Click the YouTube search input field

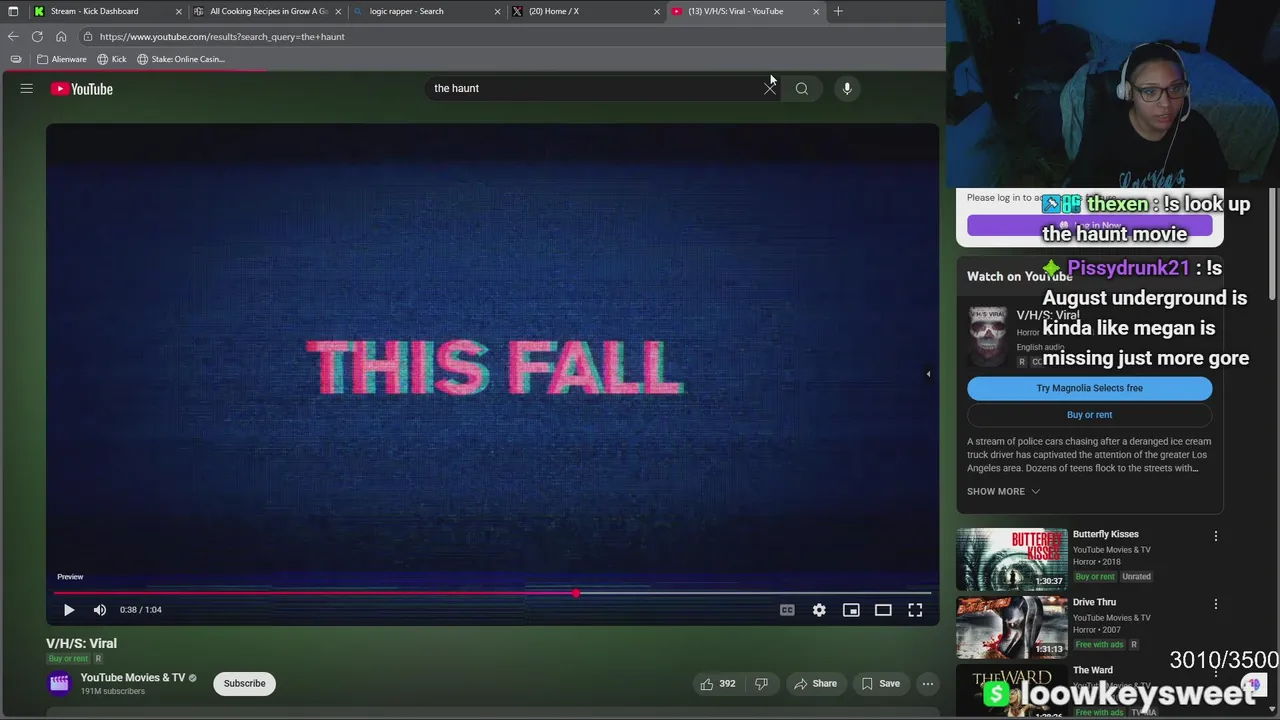click(x=595, y=88)
